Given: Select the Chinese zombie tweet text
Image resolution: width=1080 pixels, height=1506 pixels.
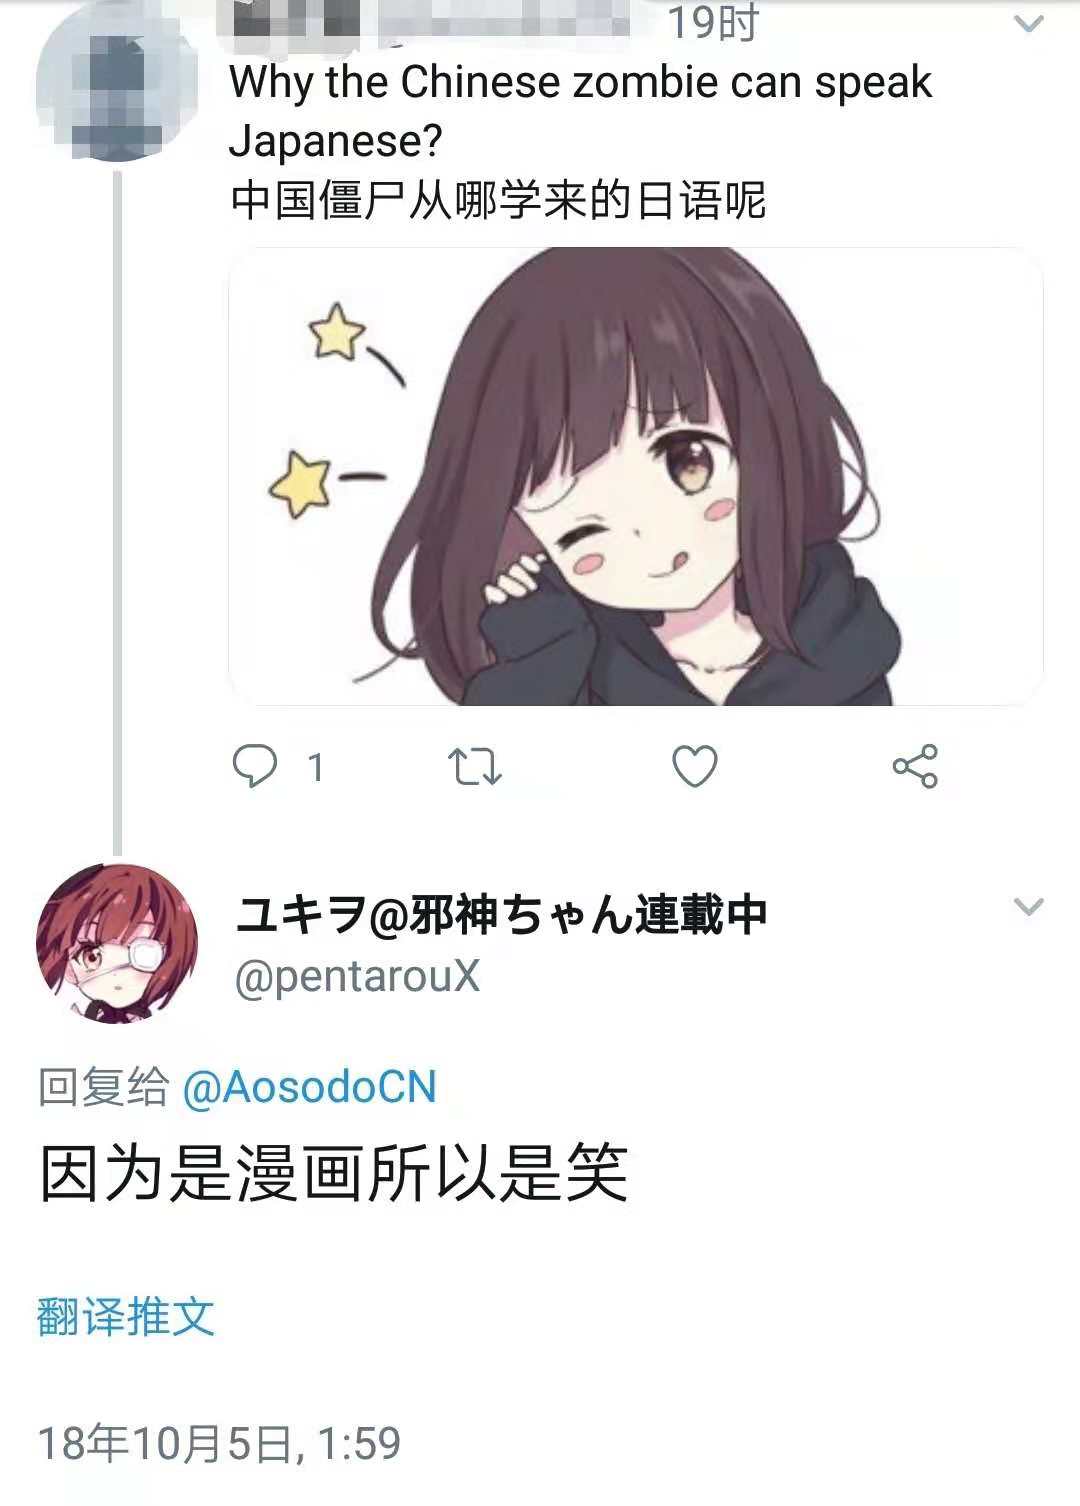Looking at the screenshot, I should pos(580,111).
